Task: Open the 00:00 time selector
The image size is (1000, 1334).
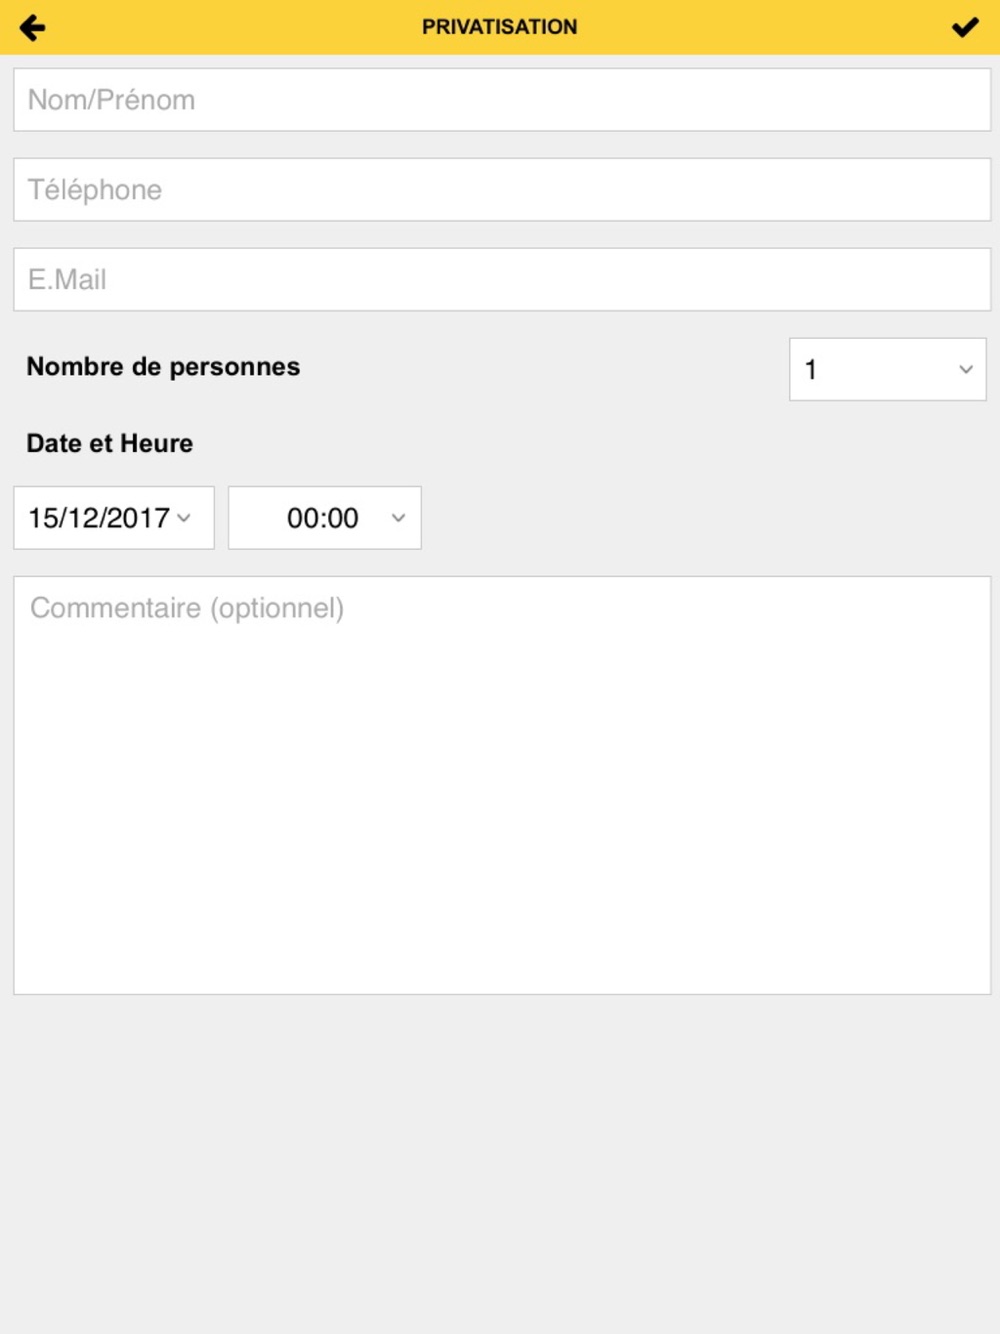Action: coord(325,518)
